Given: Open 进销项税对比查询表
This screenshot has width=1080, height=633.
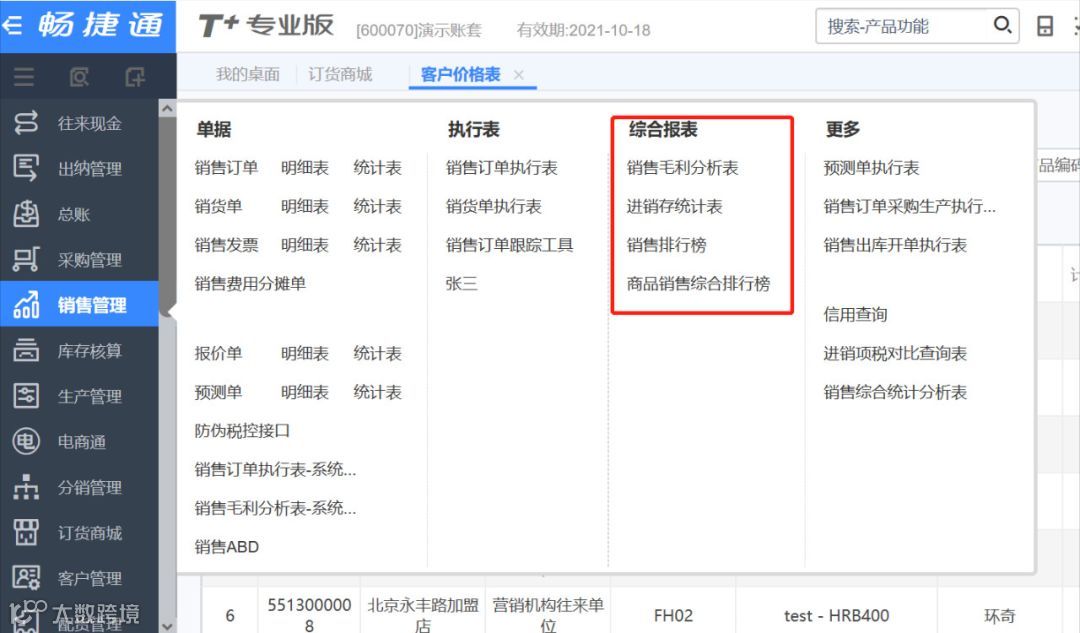Looking at the screenshot, I should [x=895, y=354].
